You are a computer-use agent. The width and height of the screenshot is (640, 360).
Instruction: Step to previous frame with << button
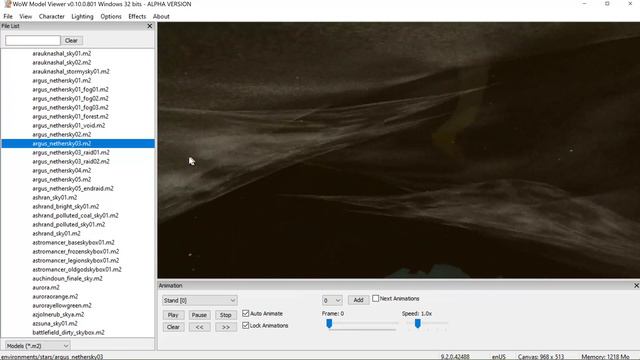tap(199, 327)
